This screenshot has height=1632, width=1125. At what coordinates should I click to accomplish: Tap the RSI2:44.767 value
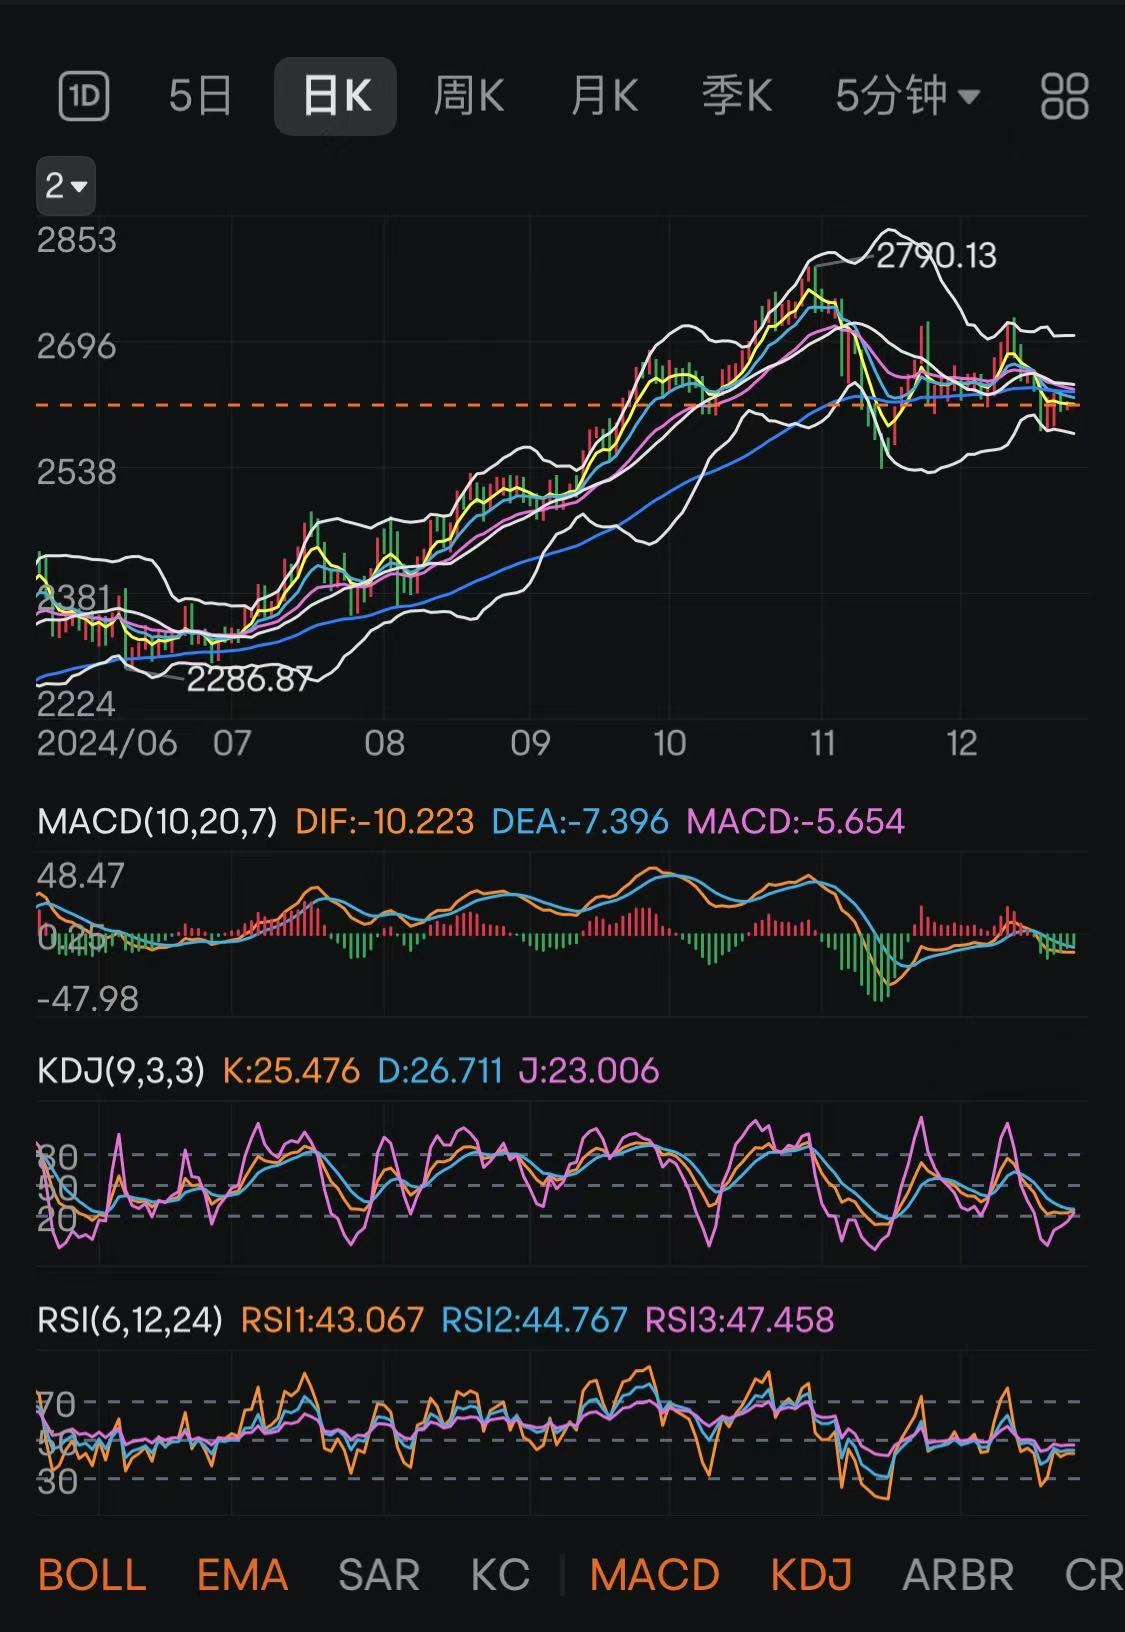pos(535,1320)
